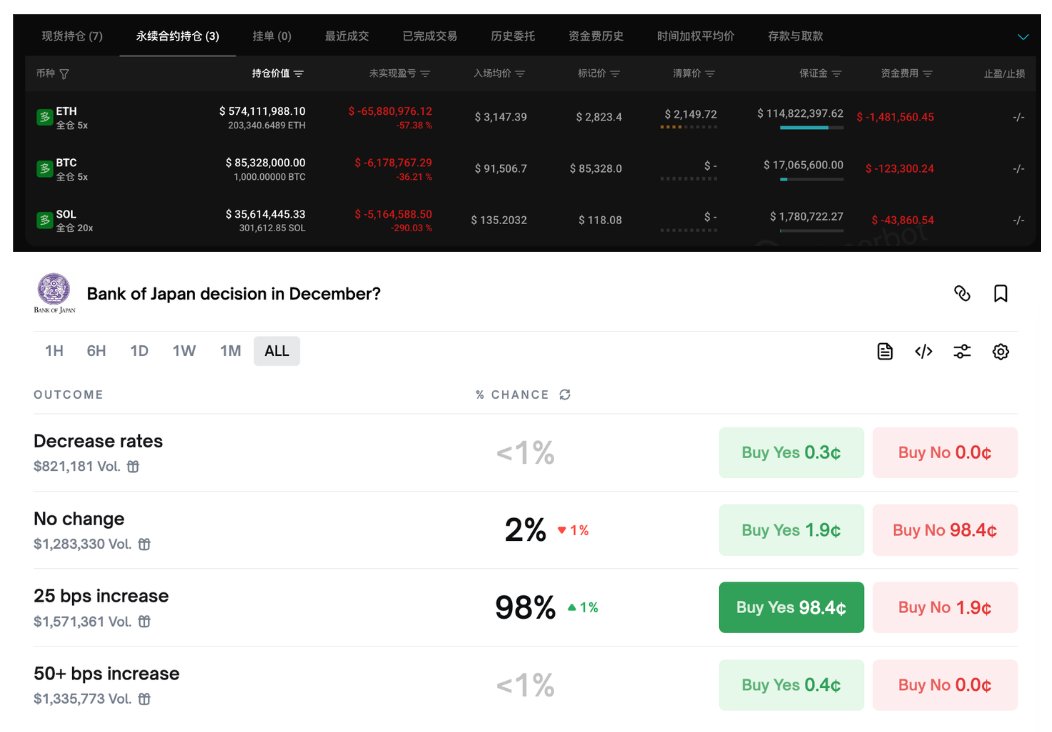Select the 1W time range
Viewport: 1052px width, 732px height.
click(x=184, y=351)
